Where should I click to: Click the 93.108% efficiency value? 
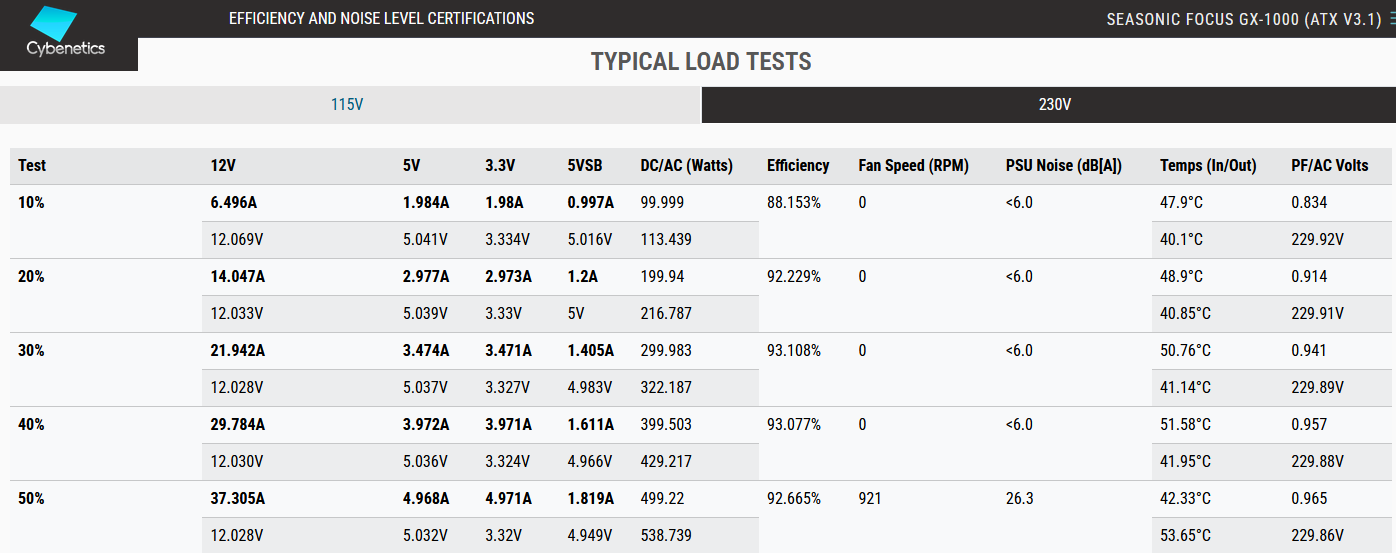click(x=794, y=351)
